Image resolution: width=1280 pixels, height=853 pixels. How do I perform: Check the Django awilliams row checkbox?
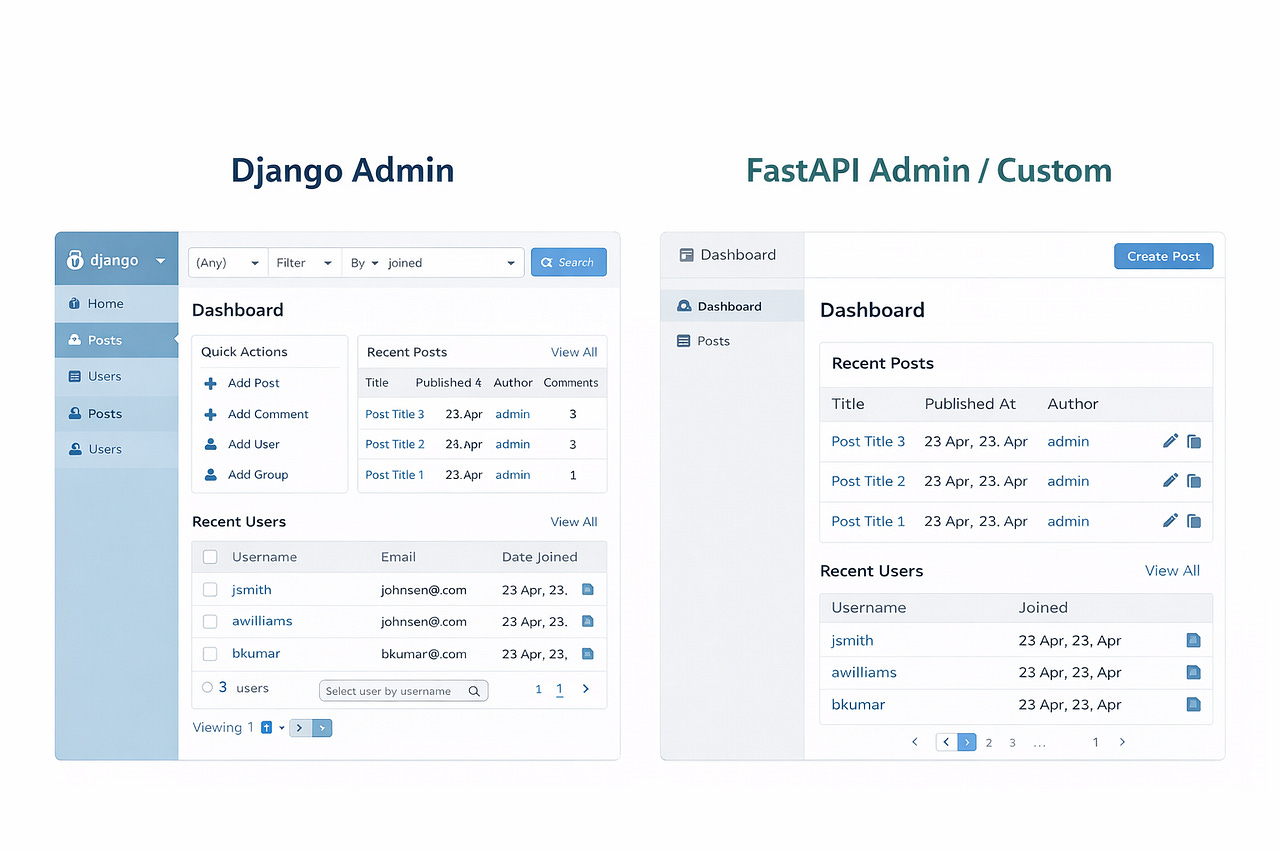coord(210,621)
